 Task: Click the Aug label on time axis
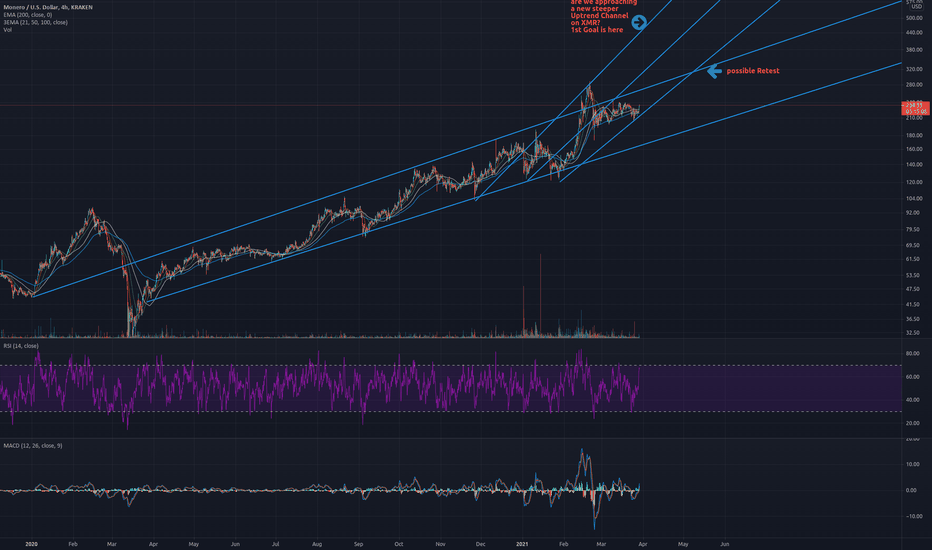click(317, 544)
